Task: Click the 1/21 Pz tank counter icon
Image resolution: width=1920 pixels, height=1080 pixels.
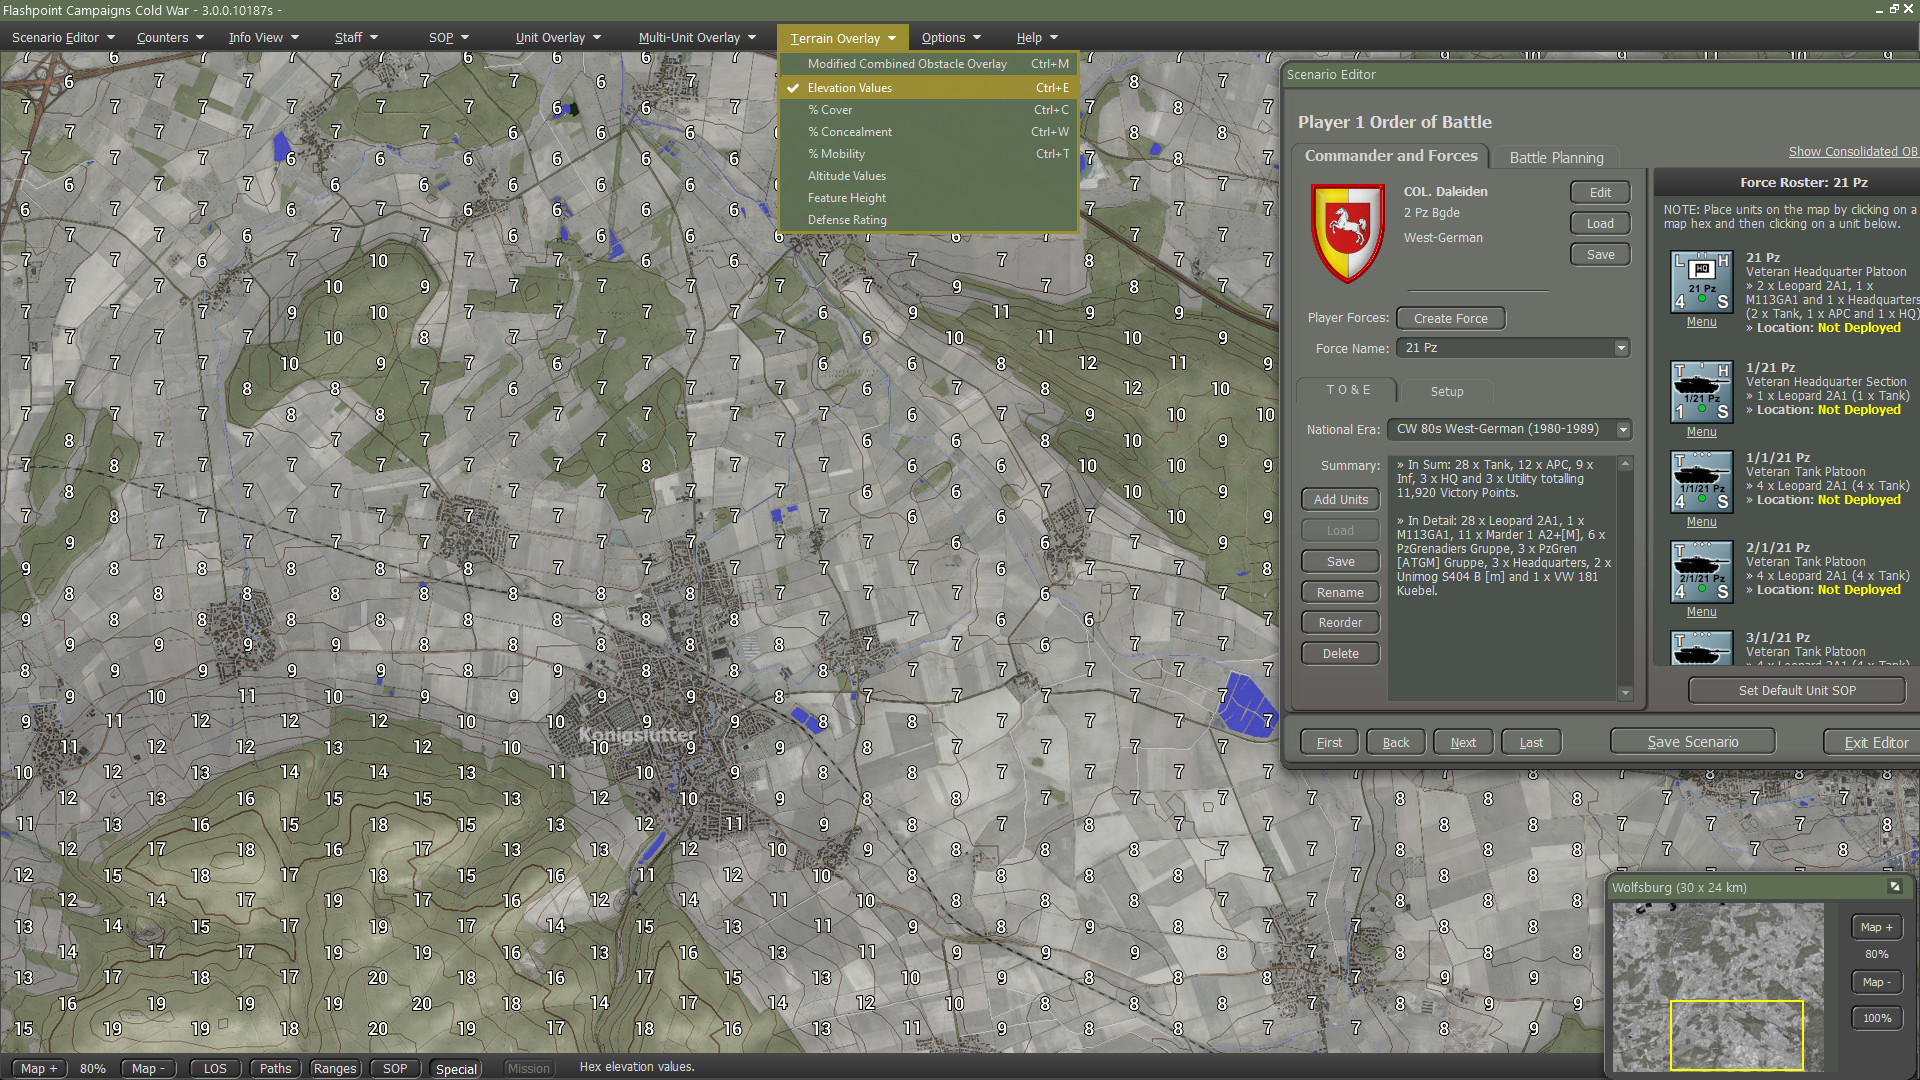Action: 1701,392
